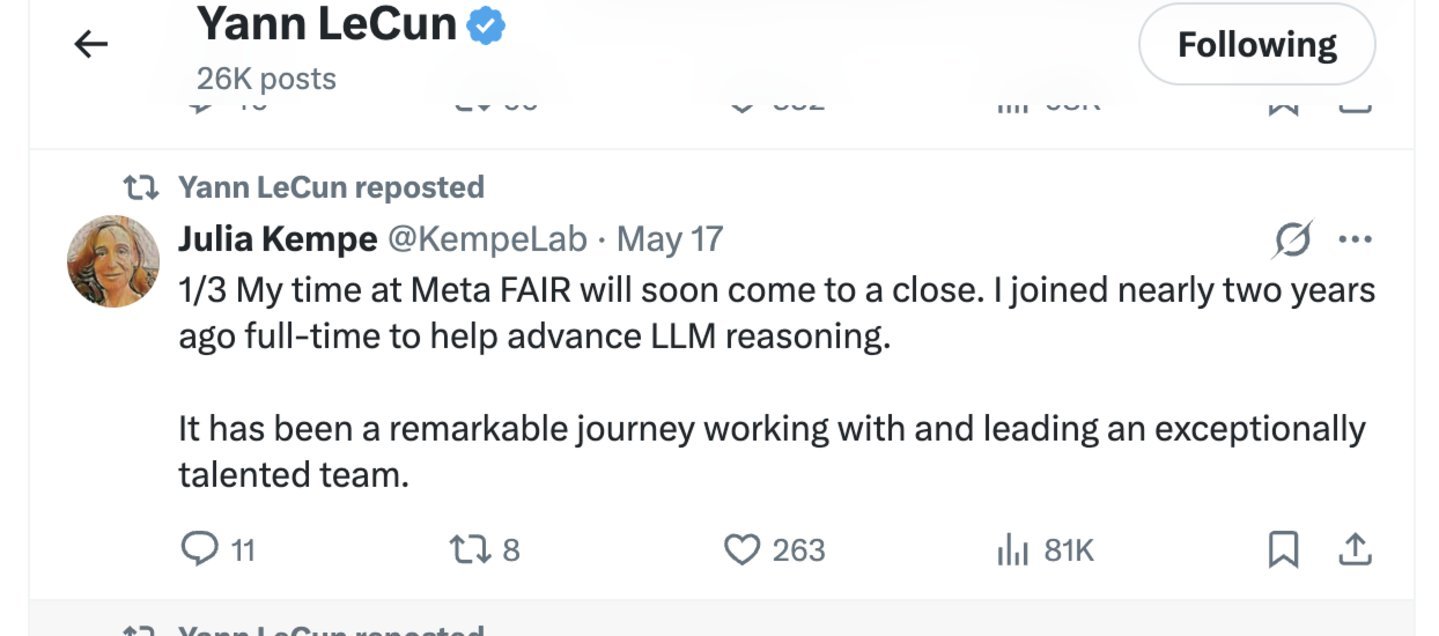Open post text beginning '1/3 My time at Meta FAIR'
The width and height of the screenshot is (1439, 636).
click(x=776, y=382)
